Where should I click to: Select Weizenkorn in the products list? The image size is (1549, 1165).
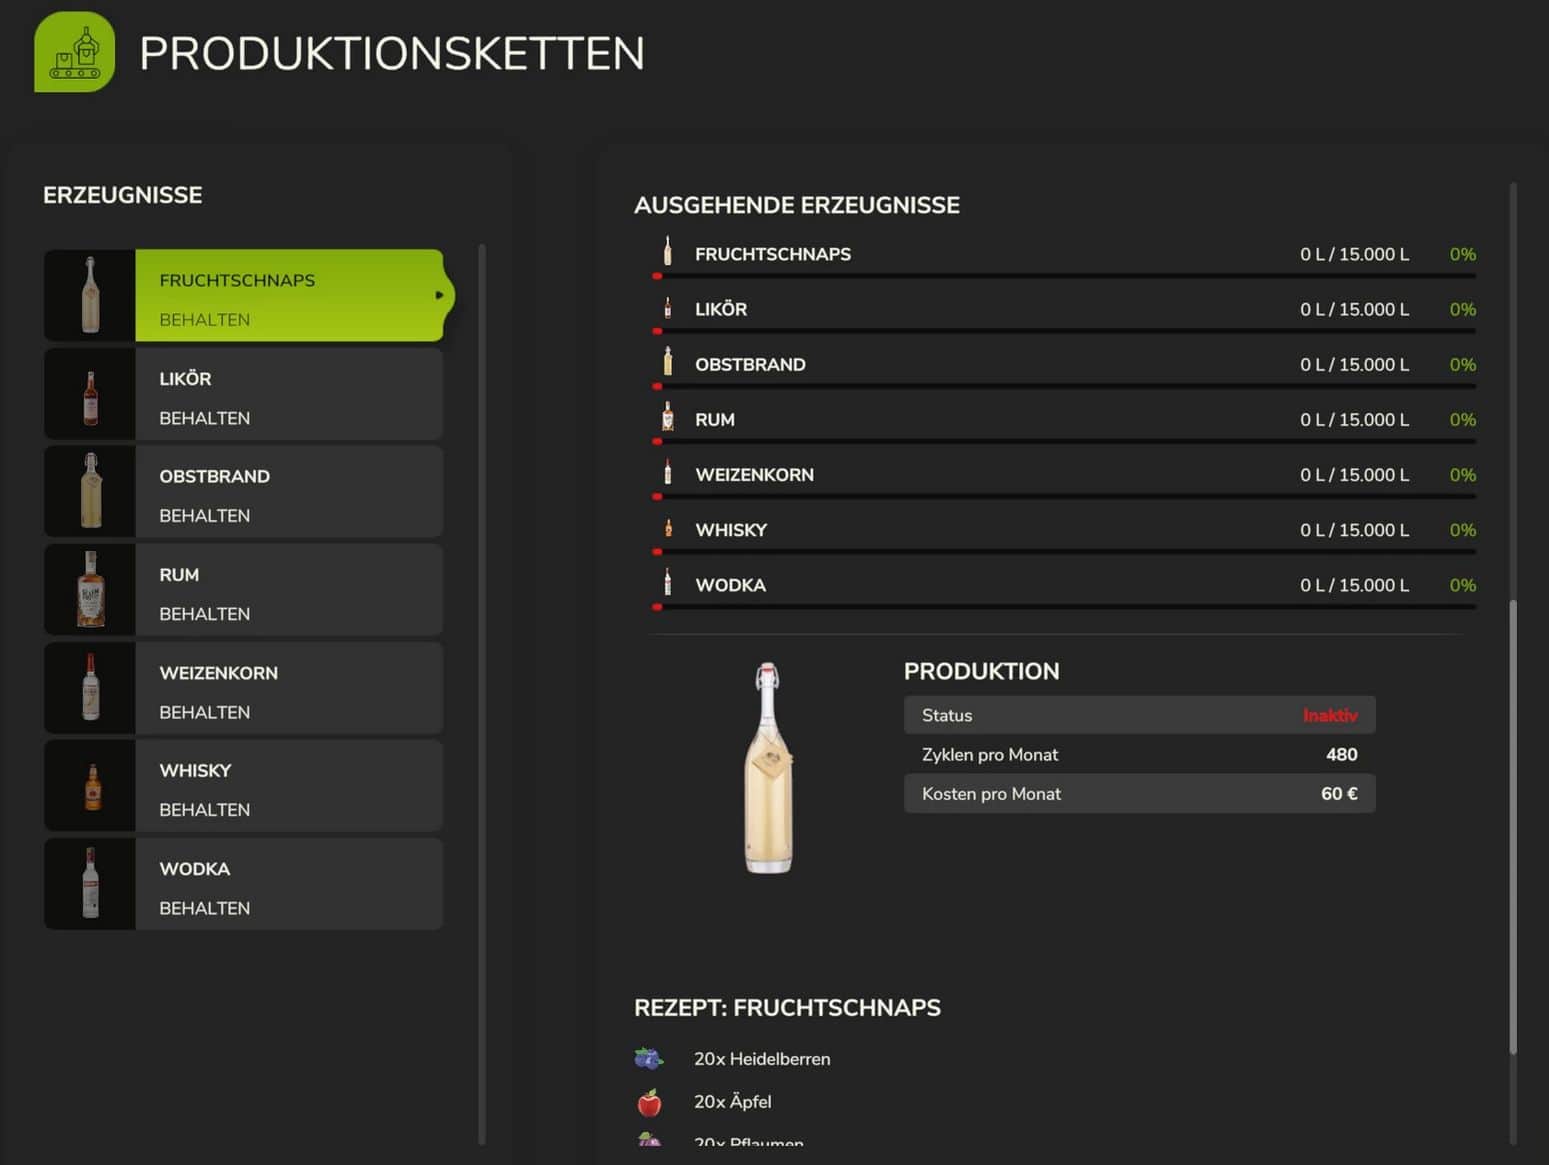(x=288, y=674)
